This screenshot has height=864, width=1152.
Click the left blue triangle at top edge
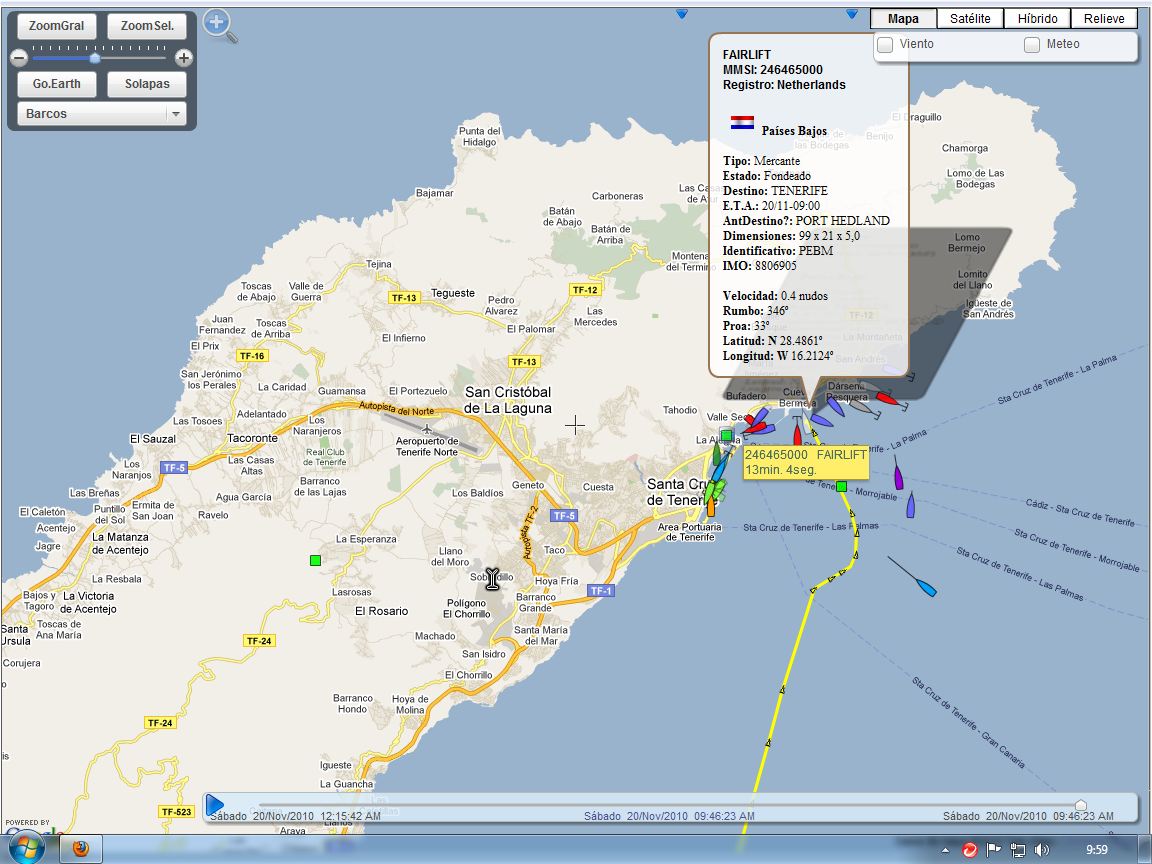tap(682, 13)
